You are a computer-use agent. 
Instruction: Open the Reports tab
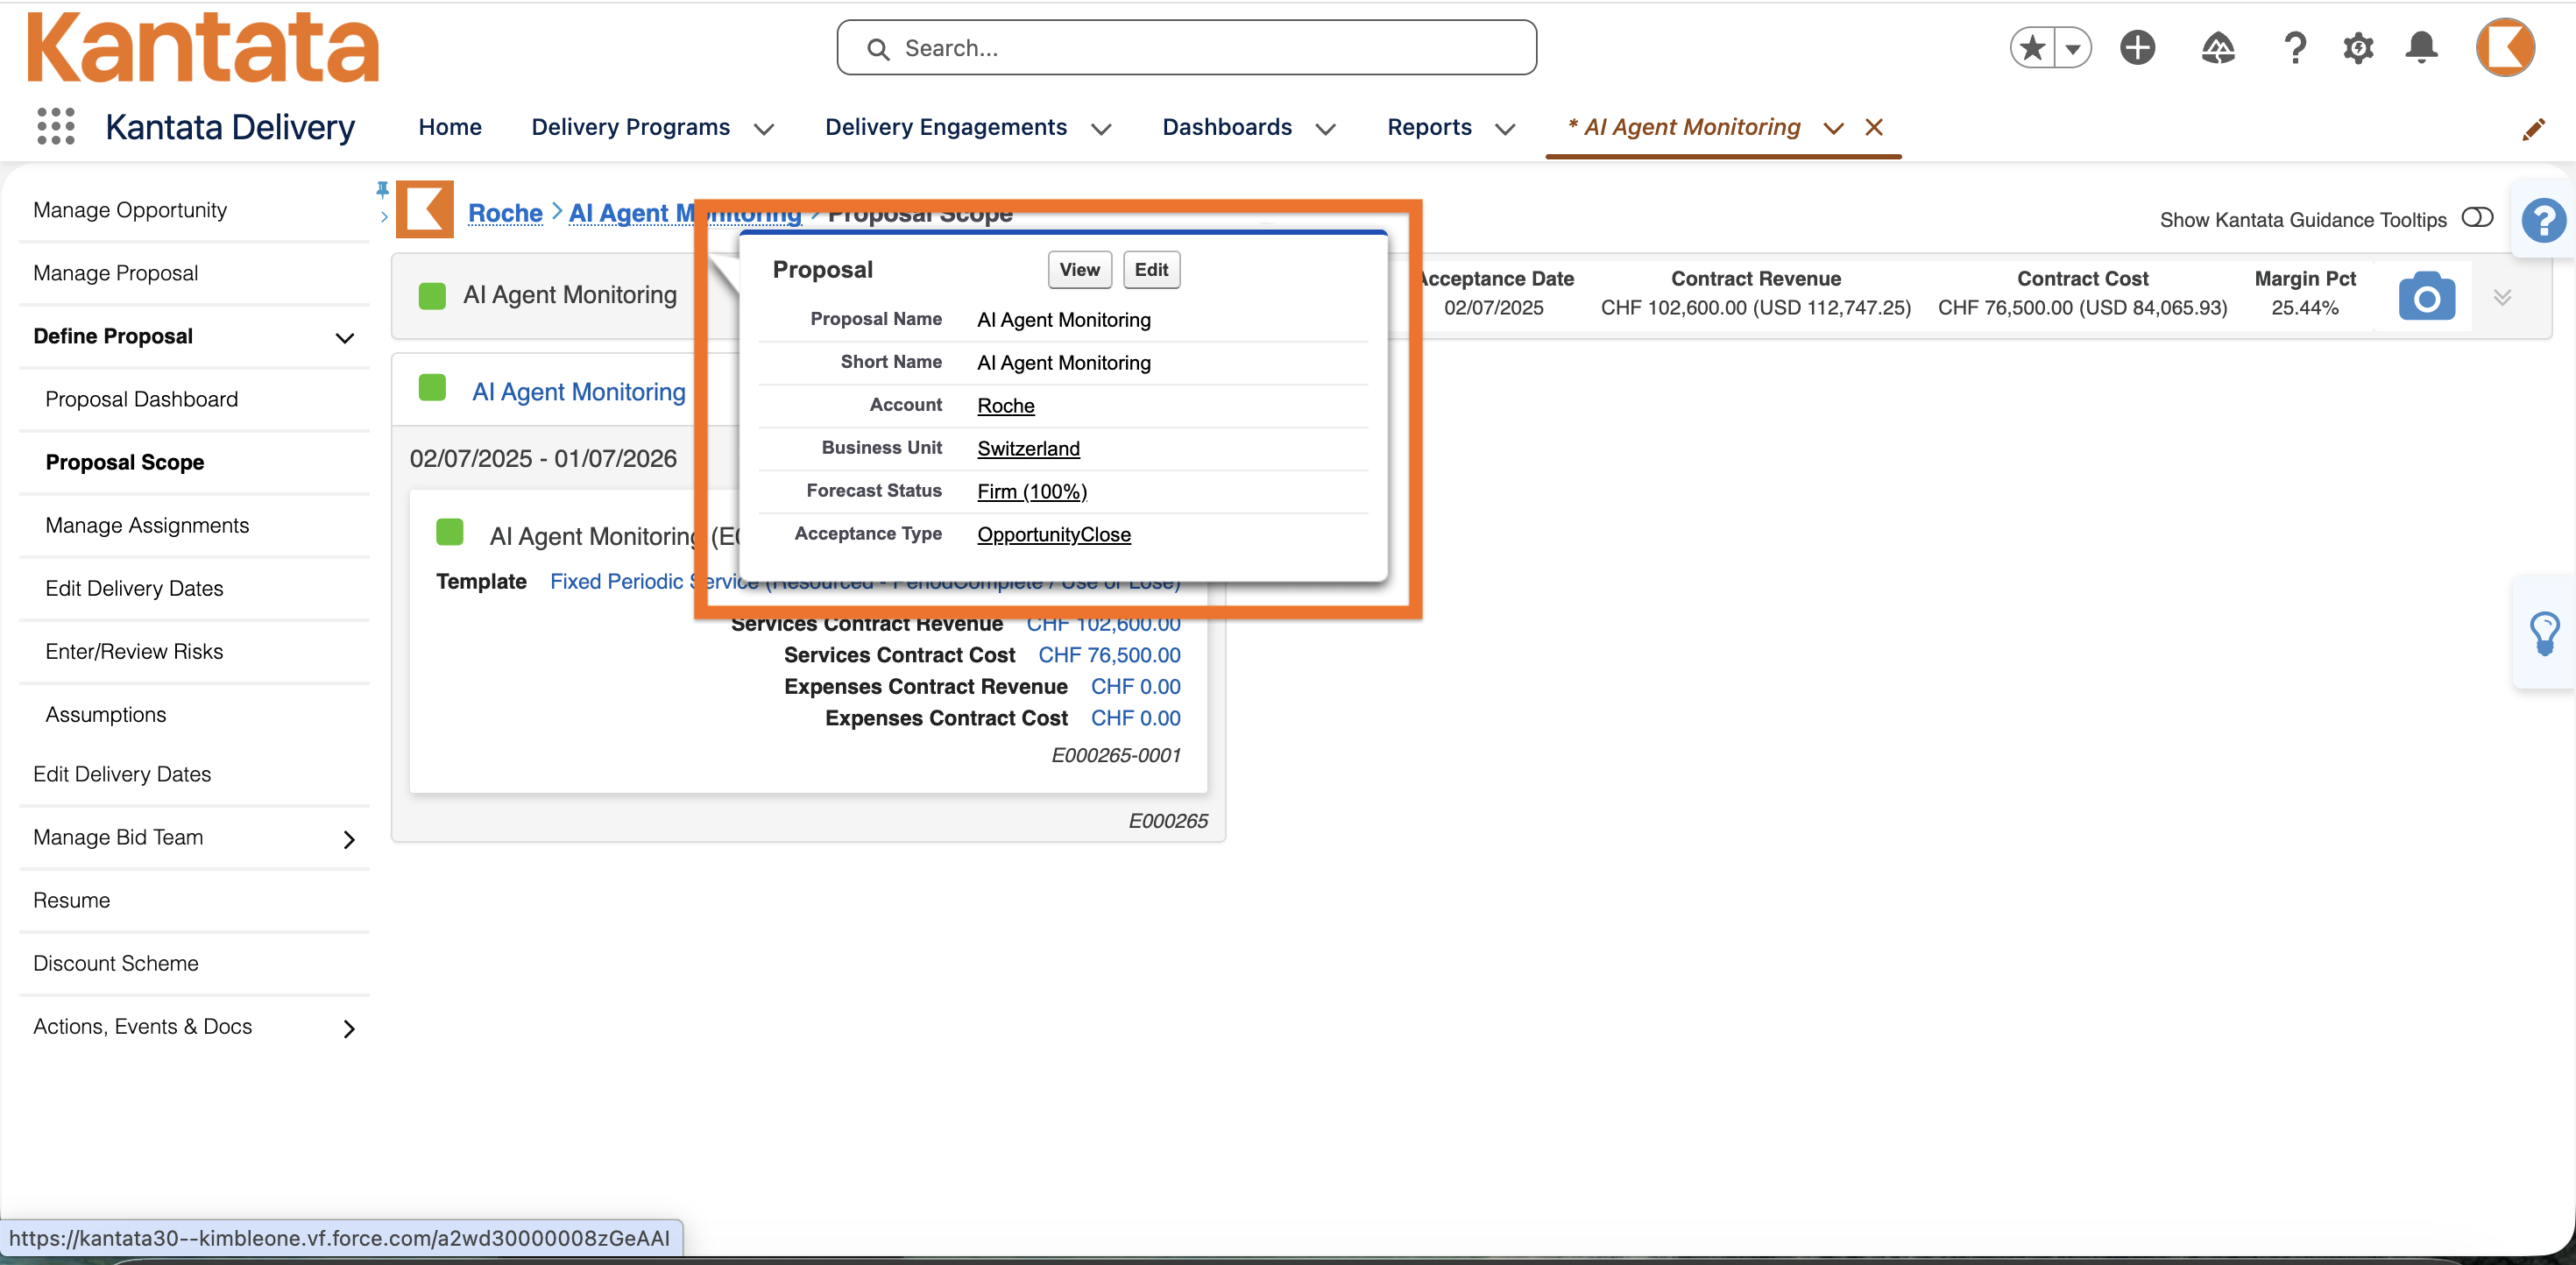pos(1429,127)
